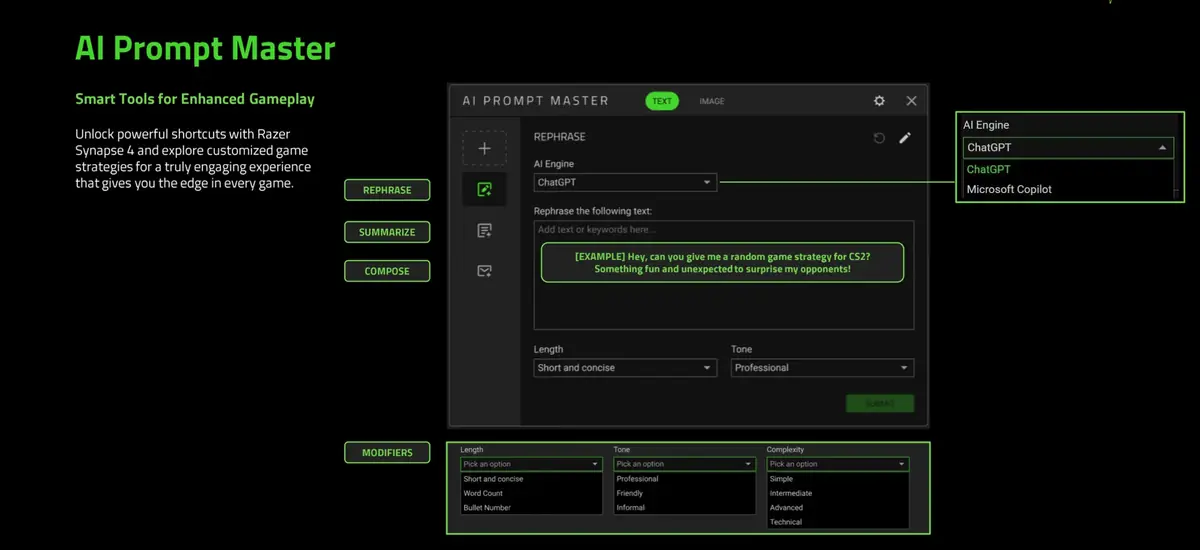Select 'Advanced' complexity option
This screenshot has height=550, width=1200.
point(786,508)
